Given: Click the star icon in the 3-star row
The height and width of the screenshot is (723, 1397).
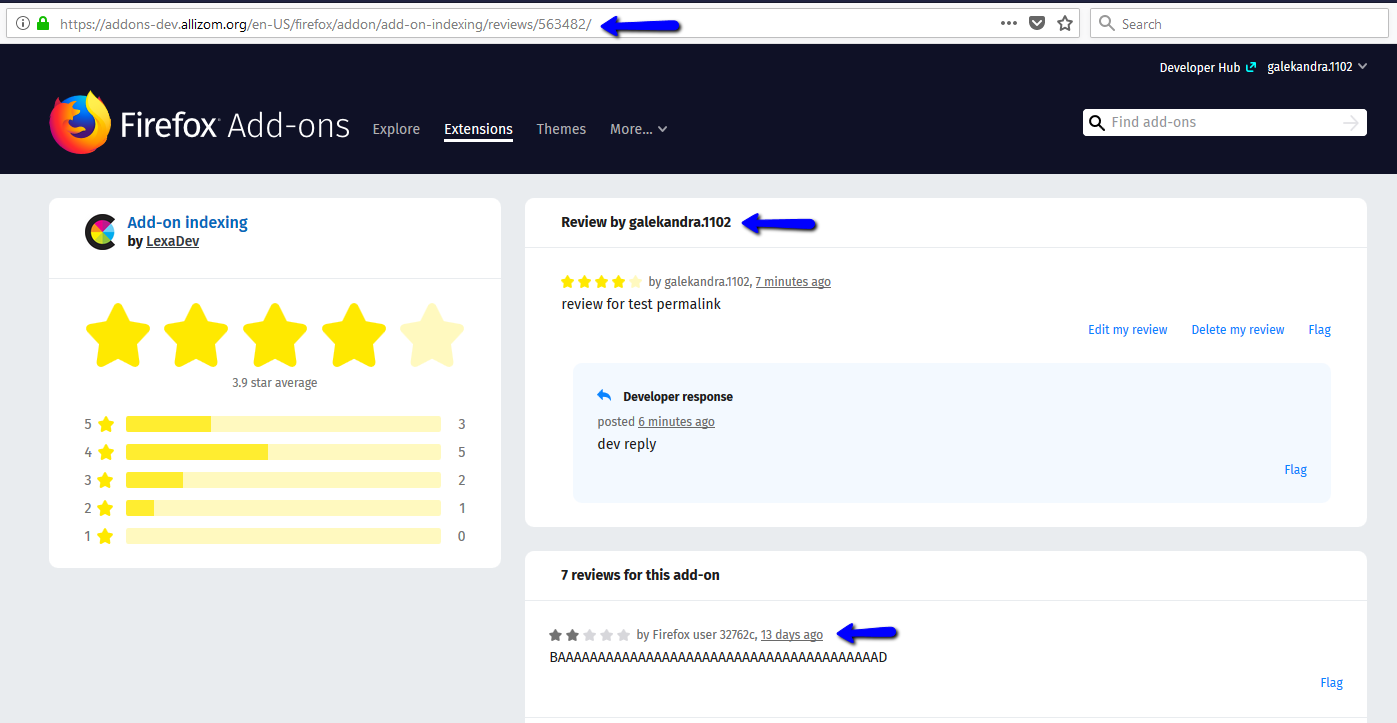Looking at the screenshot, I should click(106, 480).
